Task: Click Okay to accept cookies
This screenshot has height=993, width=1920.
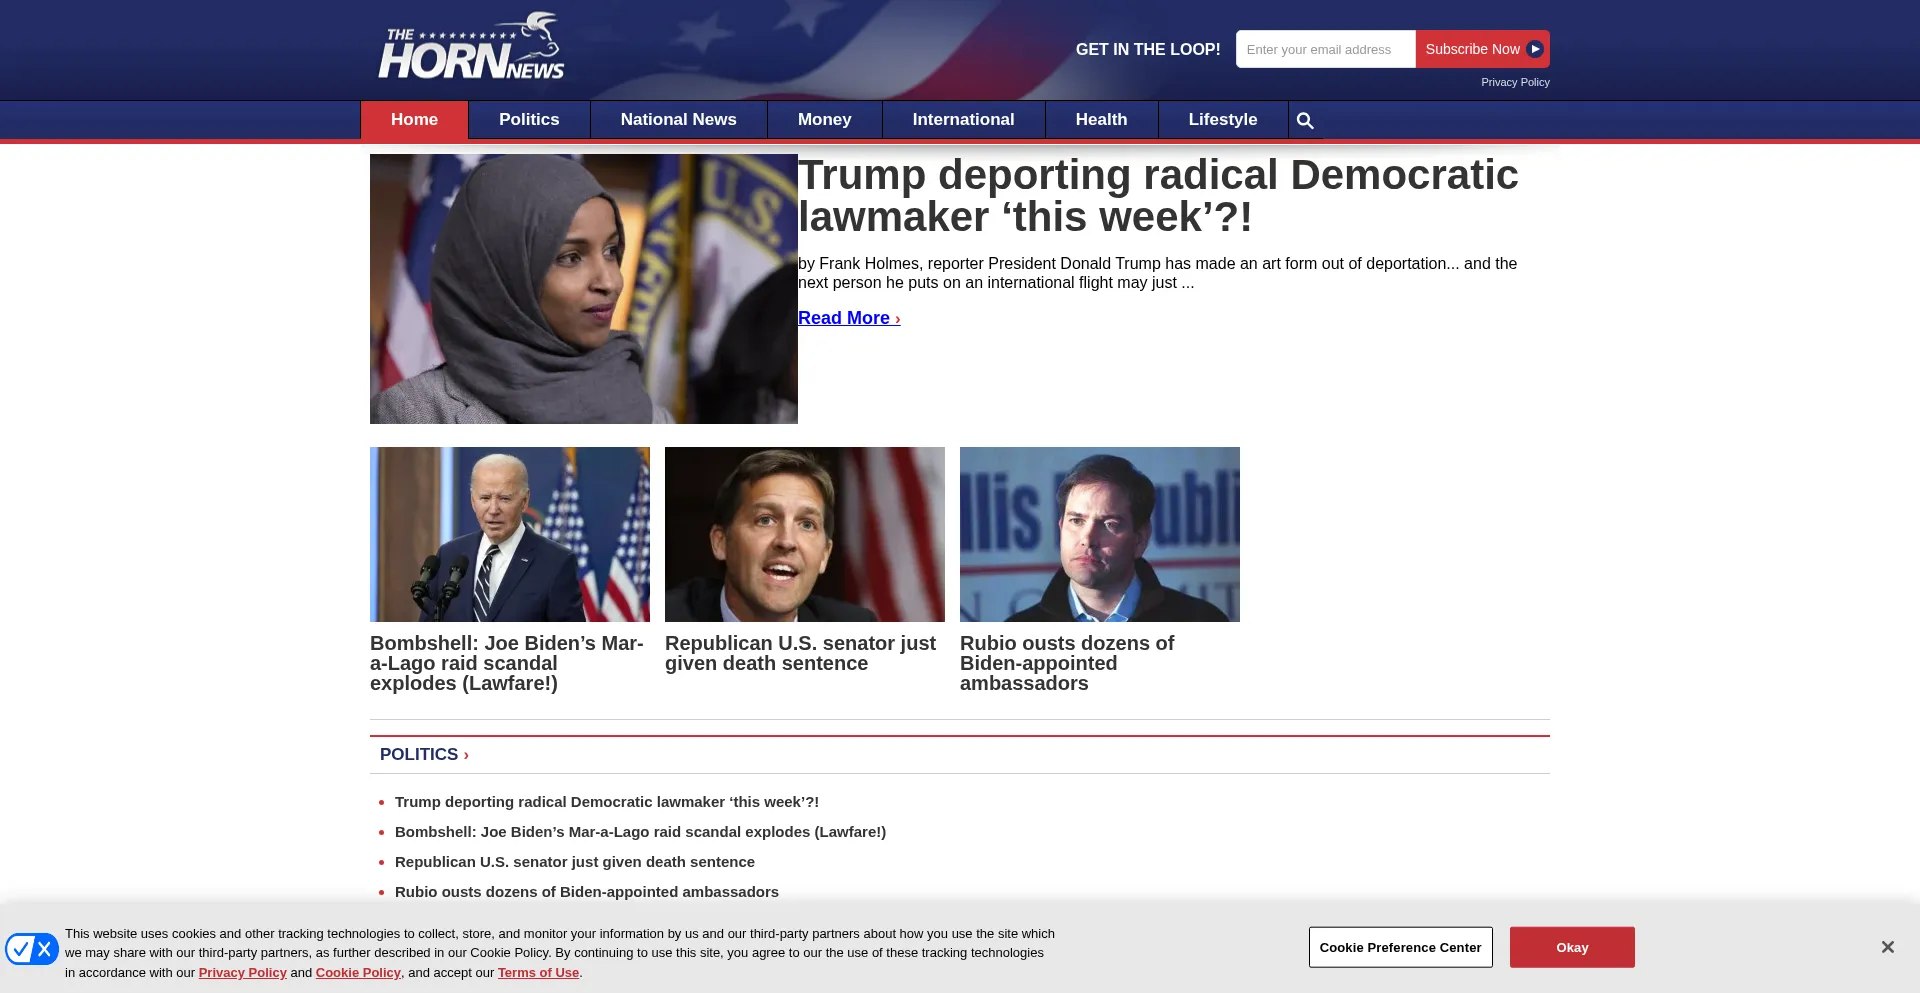Action: pyautogui.click(x=1572, y=947)
